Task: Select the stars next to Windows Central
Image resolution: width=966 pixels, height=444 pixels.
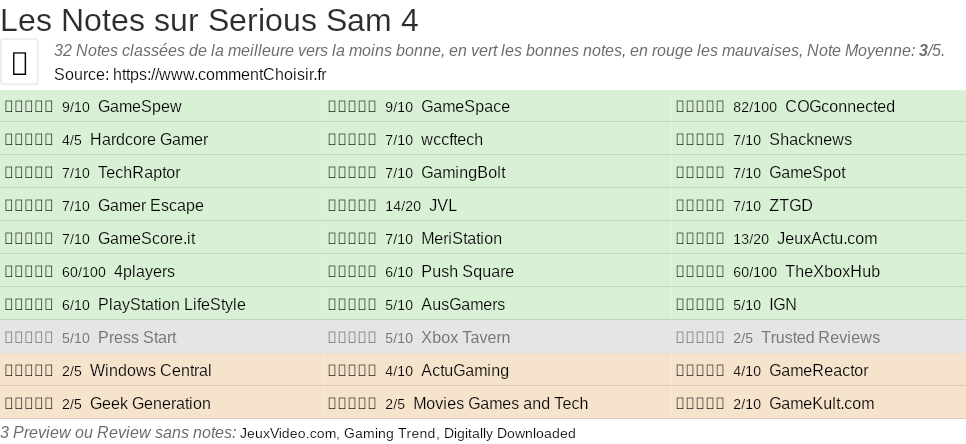Action: tap(29, 371)
